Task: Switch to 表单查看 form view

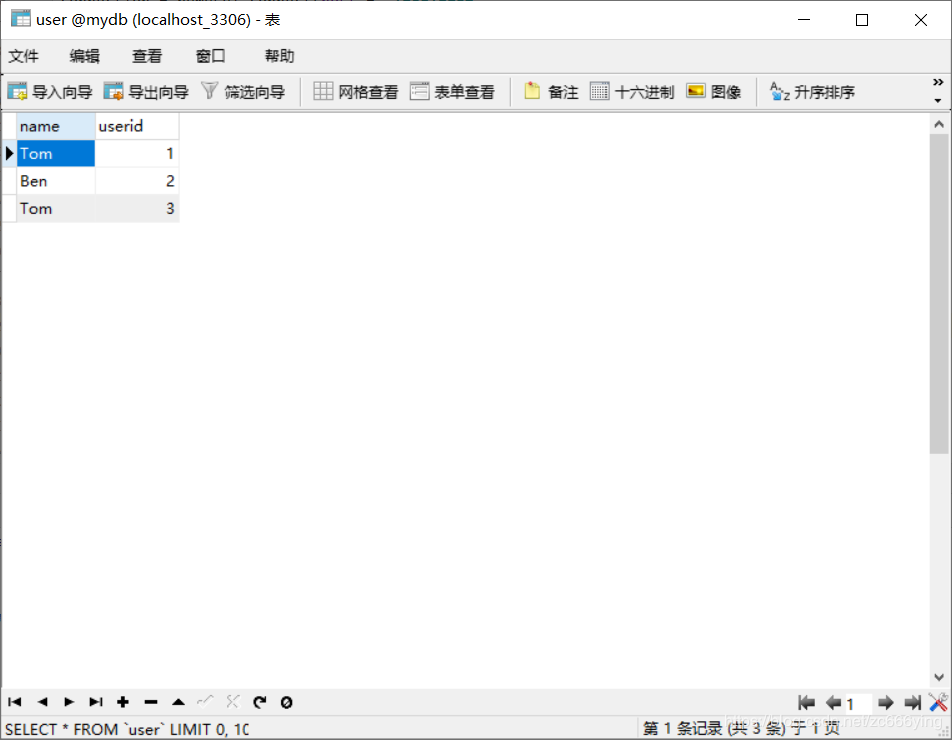Action: (452, 92)
